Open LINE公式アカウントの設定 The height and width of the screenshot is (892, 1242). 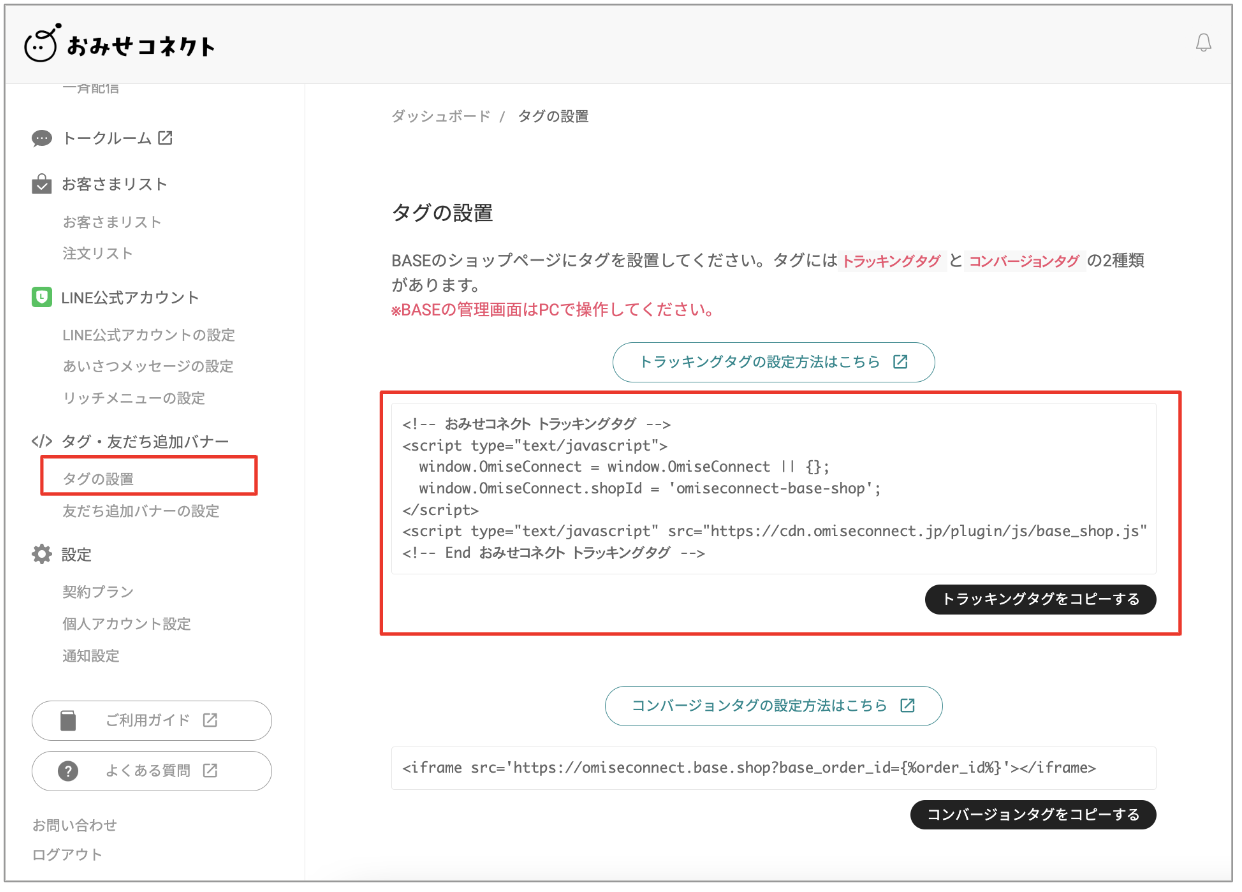coord(149,335)
